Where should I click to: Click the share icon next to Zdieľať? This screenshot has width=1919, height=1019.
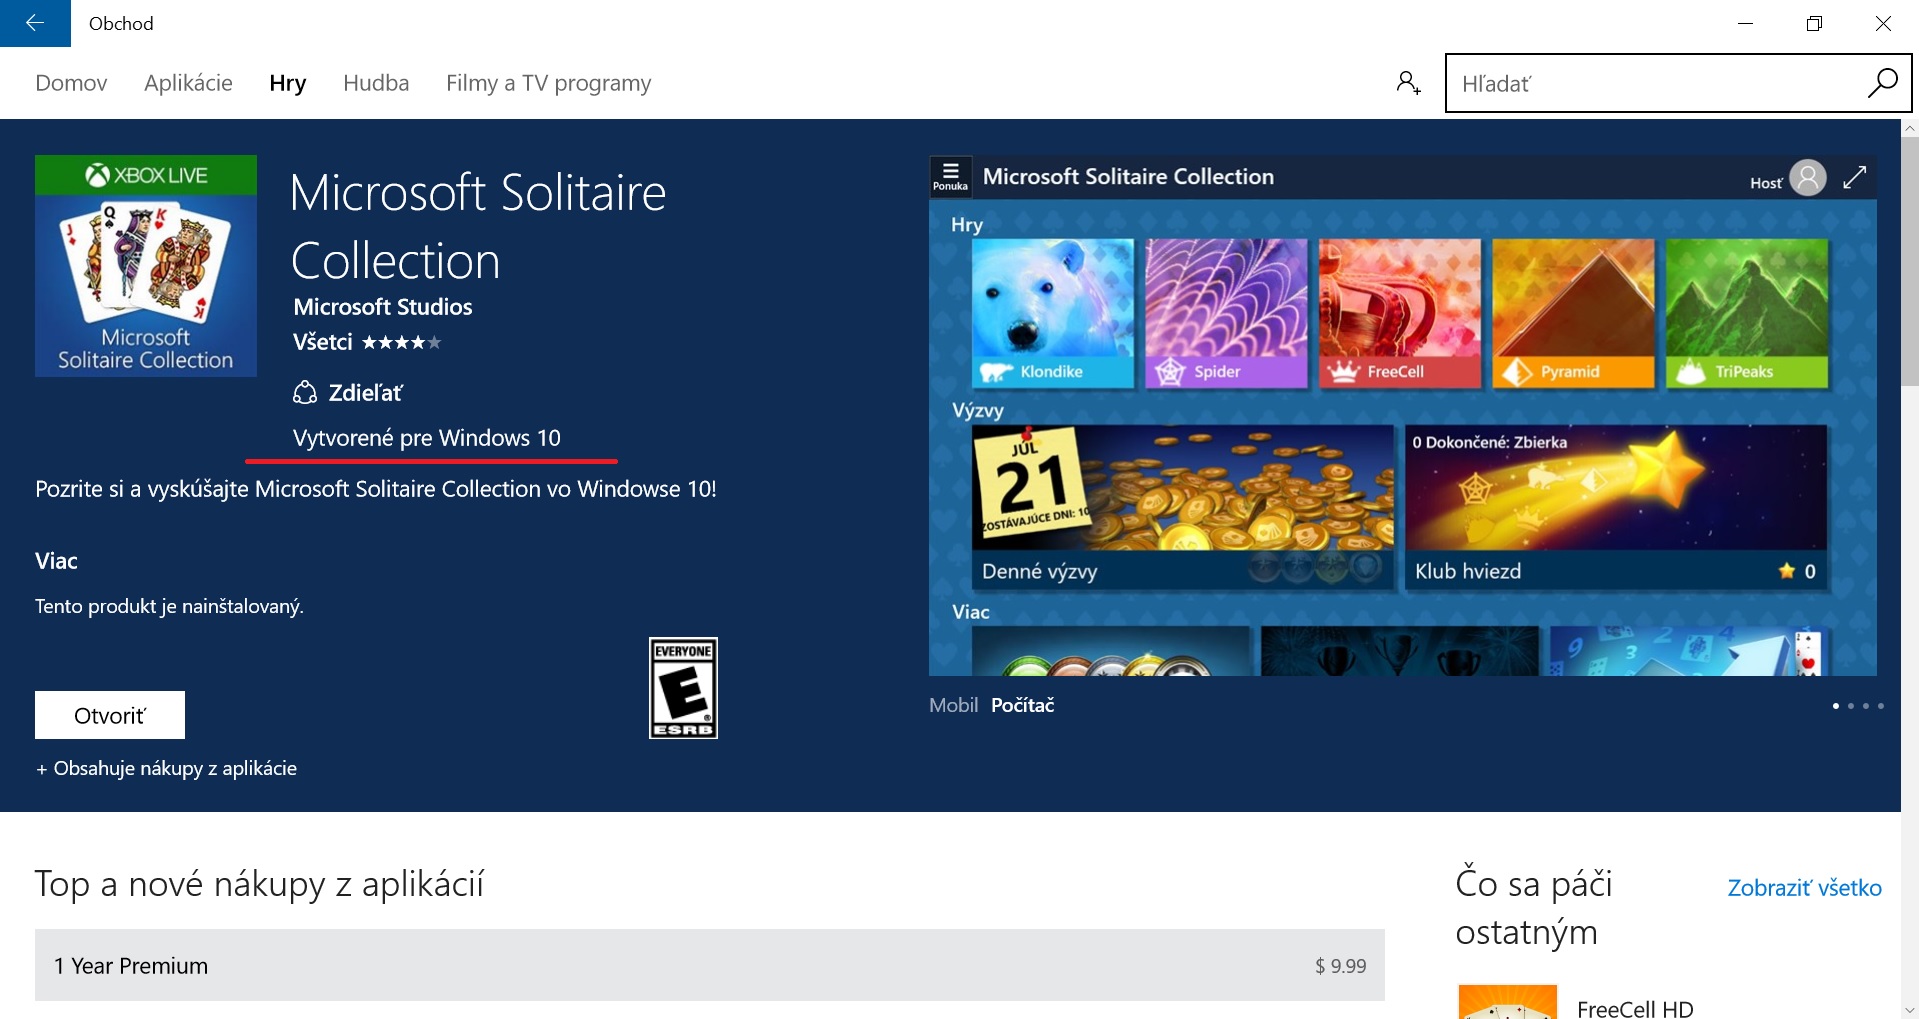[x=305, y=393]
